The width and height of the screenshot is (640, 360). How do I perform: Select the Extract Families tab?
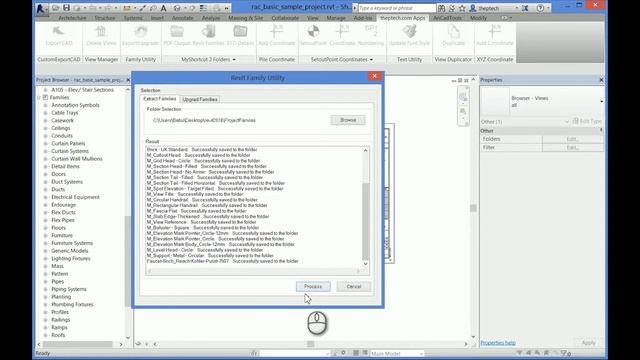(160, 99)
